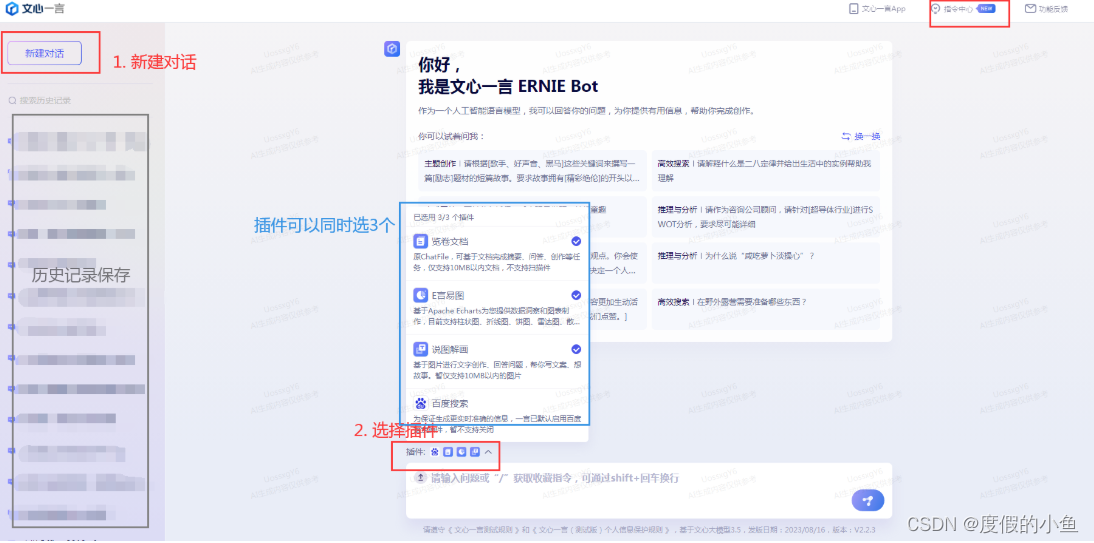
Task: Click 换一换 label text
Action: pos(868,136)
